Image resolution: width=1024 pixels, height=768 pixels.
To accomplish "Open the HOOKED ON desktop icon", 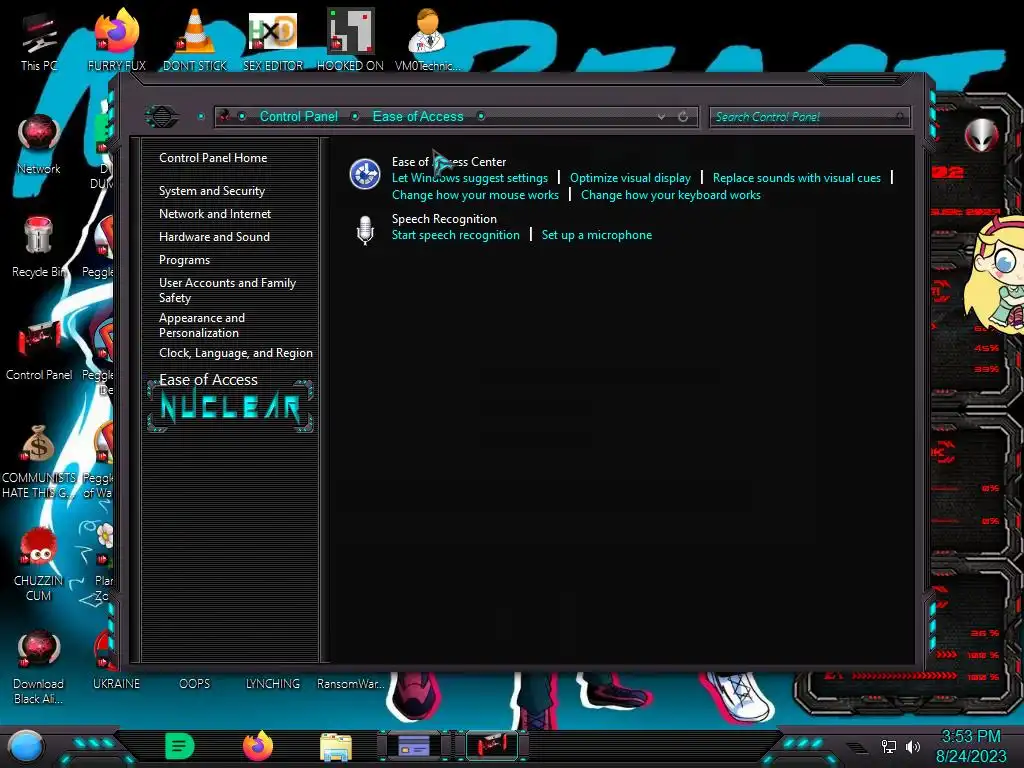I will pyautogui.click(x=350, y=40).
